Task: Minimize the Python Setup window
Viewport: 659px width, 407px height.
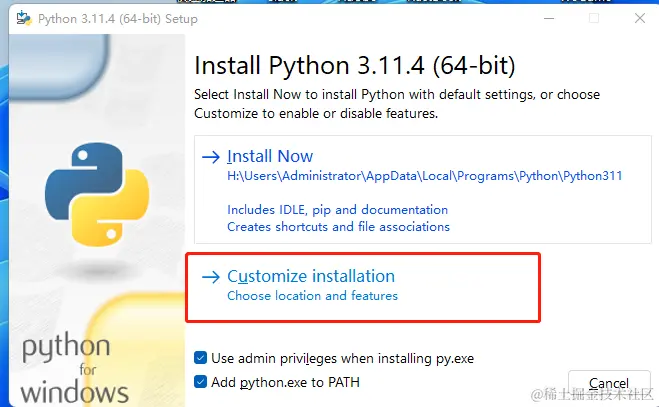Action: 549,18
